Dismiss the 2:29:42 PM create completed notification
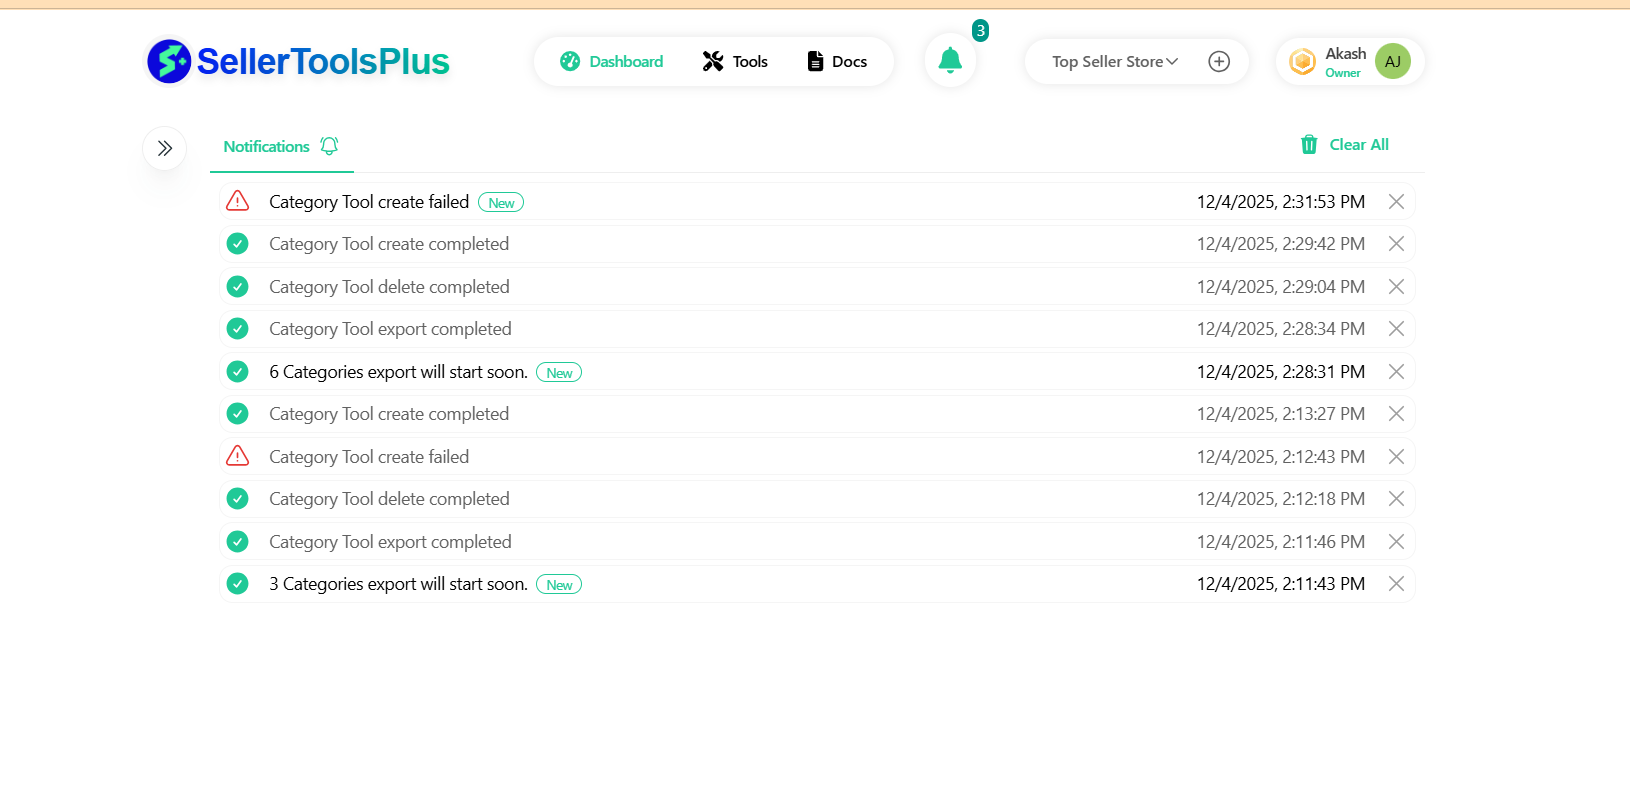 point(1397,244)
